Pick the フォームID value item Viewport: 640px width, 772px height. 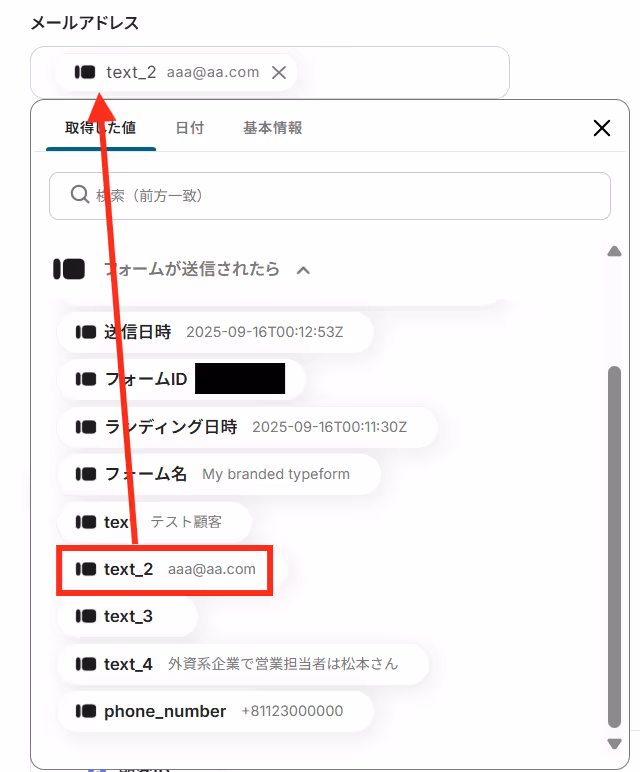pyautogui.click(x=181, y=379)
